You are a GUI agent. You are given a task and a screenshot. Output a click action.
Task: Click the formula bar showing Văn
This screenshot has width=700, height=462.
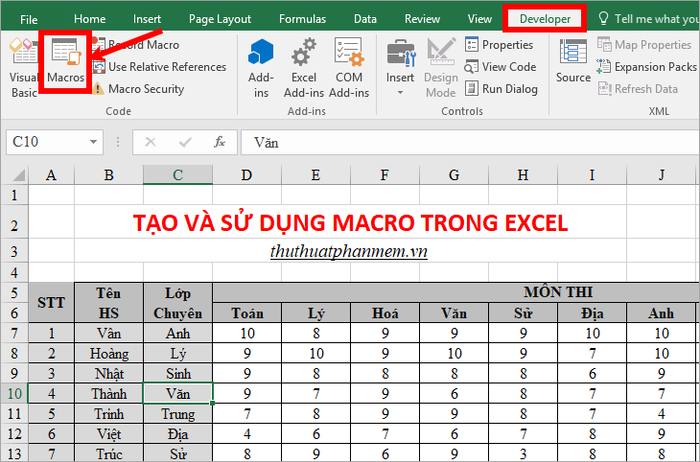coord(470,142)
